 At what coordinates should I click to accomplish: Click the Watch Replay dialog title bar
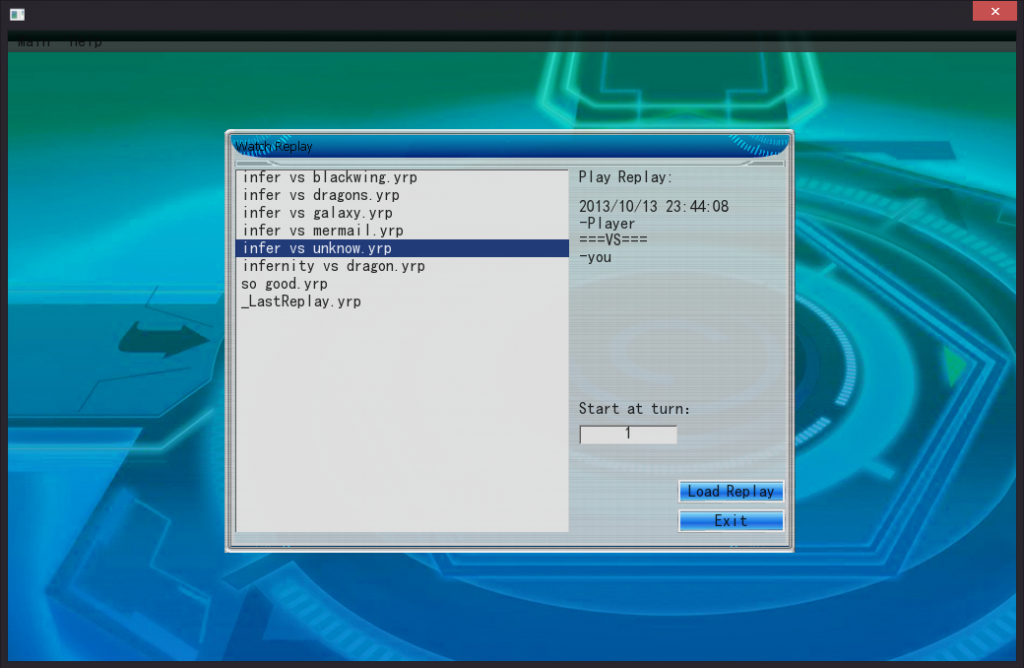coord(510,146)
